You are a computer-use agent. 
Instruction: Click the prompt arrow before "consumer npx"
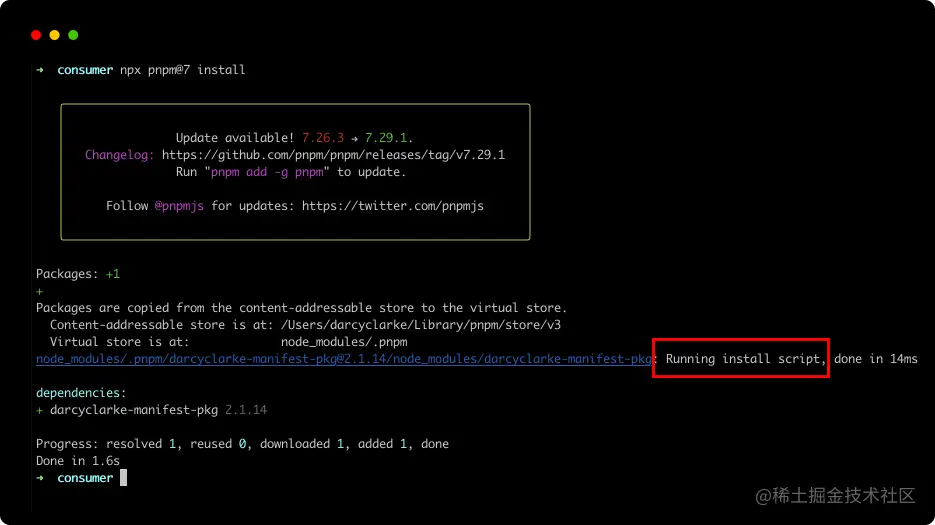tap(40, 70)
